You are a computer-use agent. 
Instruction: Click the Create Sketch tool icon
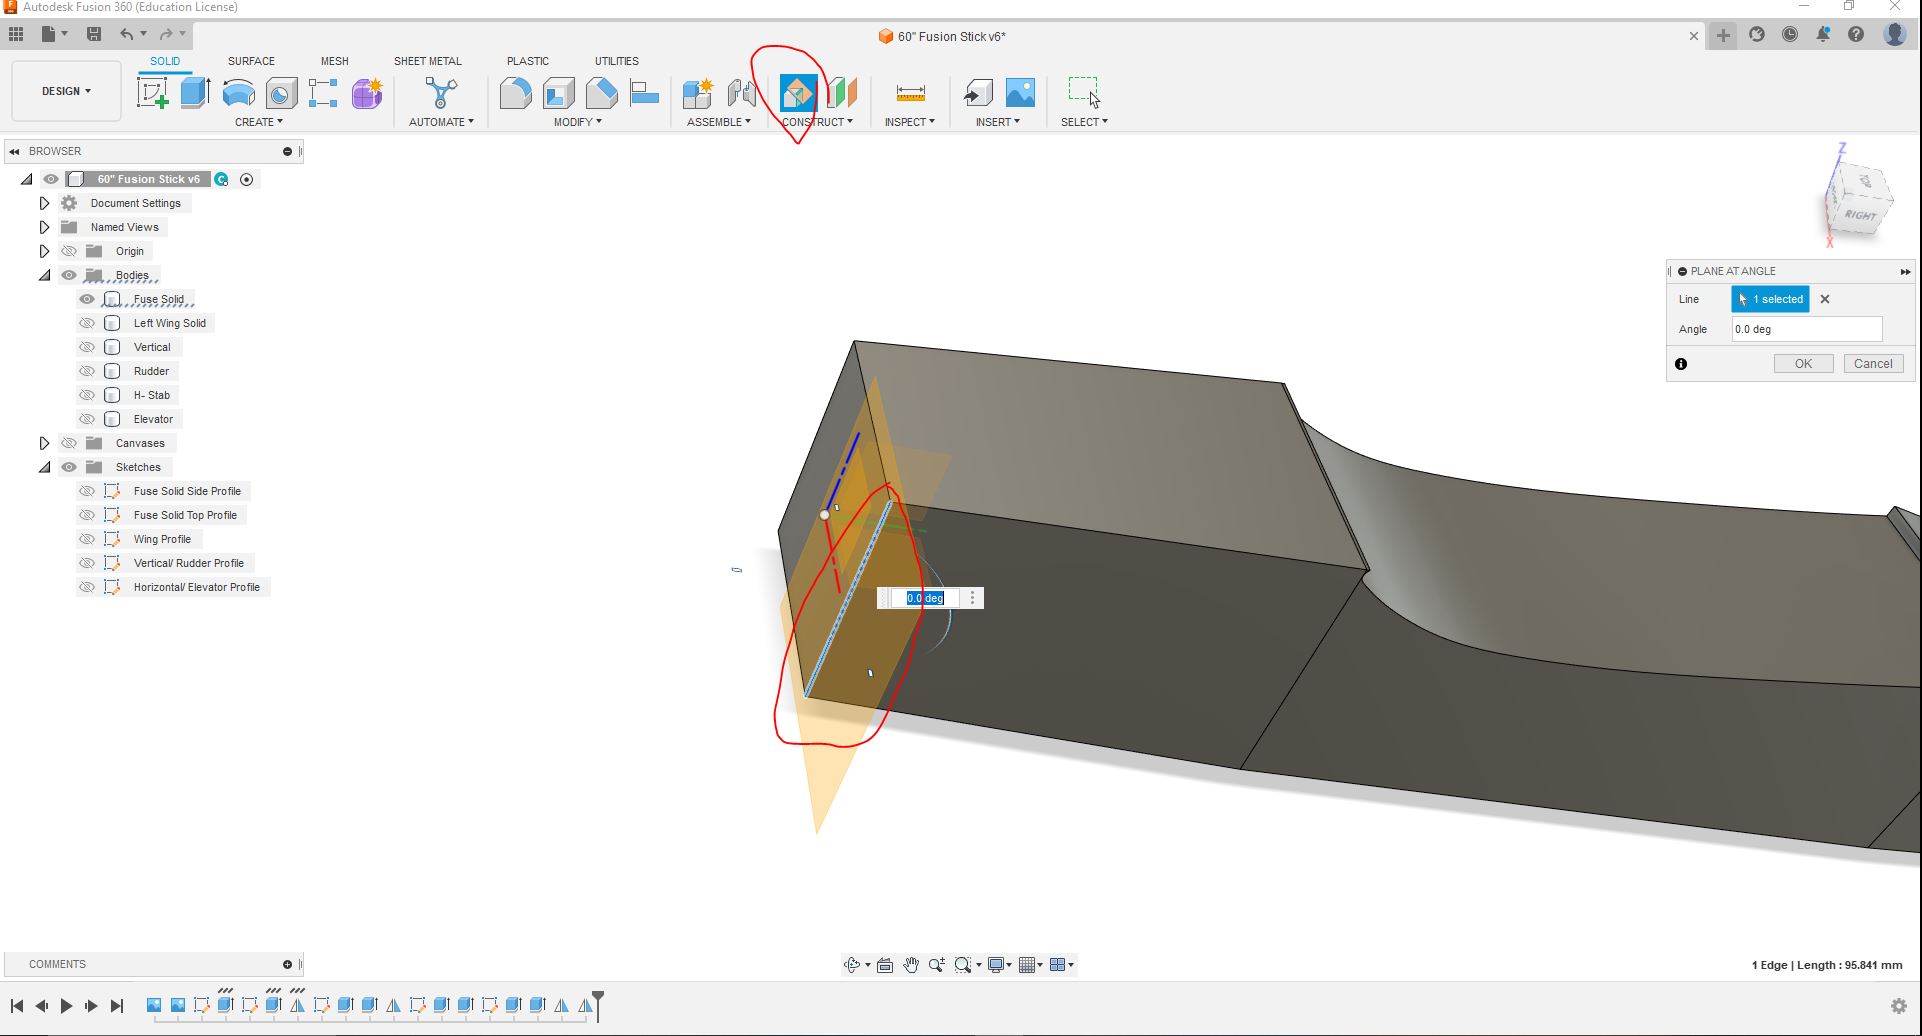tap(153, 93)
